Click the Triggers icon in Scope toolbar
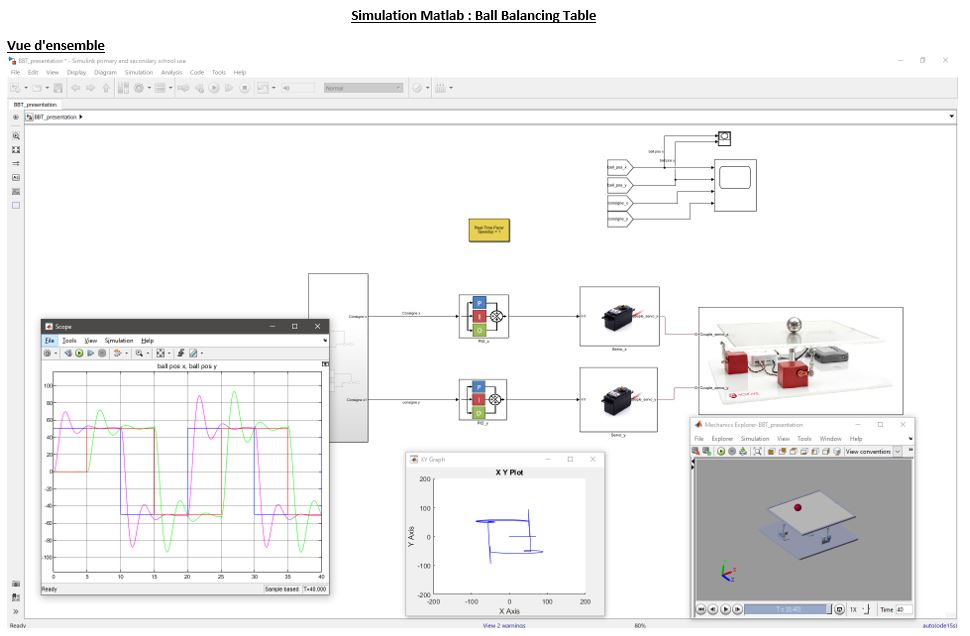This screenshot has height=636, width=970. 181,353
